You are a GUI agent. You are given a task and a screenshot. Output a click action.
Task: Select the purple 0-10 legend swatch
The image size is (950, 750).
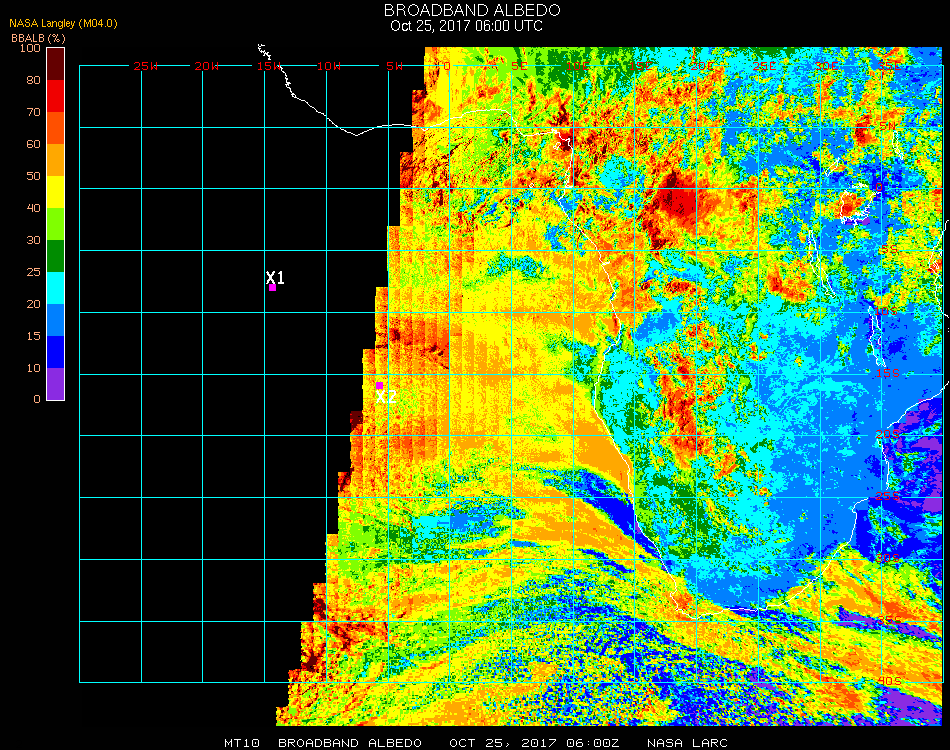[56, 384]
